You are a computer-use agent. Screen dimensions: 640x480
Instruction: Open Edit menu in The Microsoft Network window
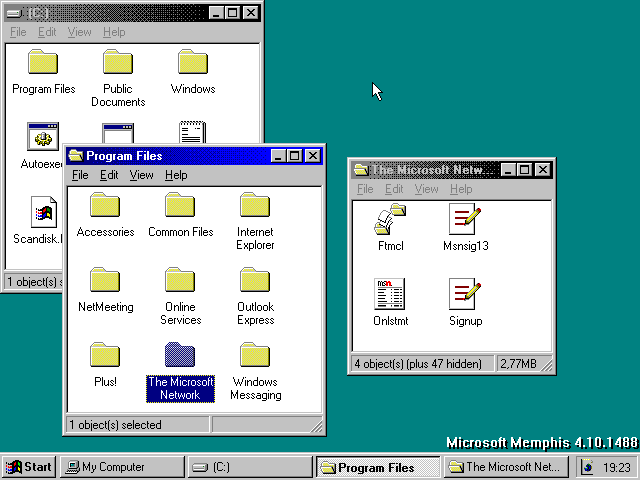coord(394,189)
